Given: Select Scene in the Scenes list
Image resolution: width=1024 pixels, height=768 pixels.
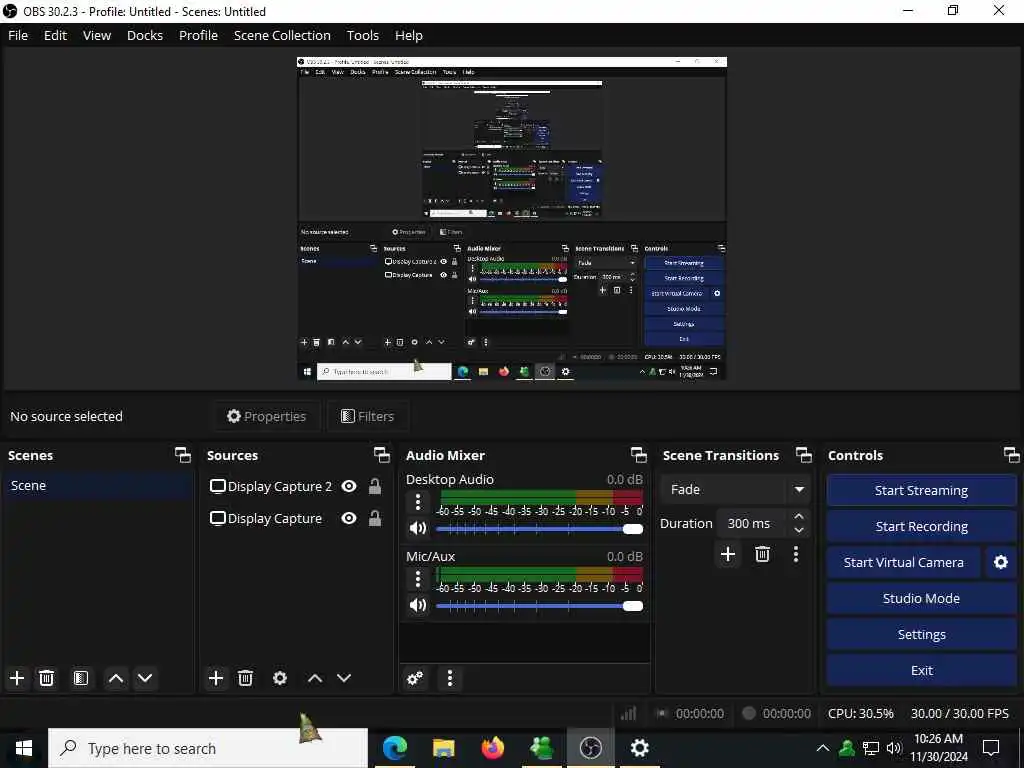Looking at the screenshot, I should pos(98,485).
